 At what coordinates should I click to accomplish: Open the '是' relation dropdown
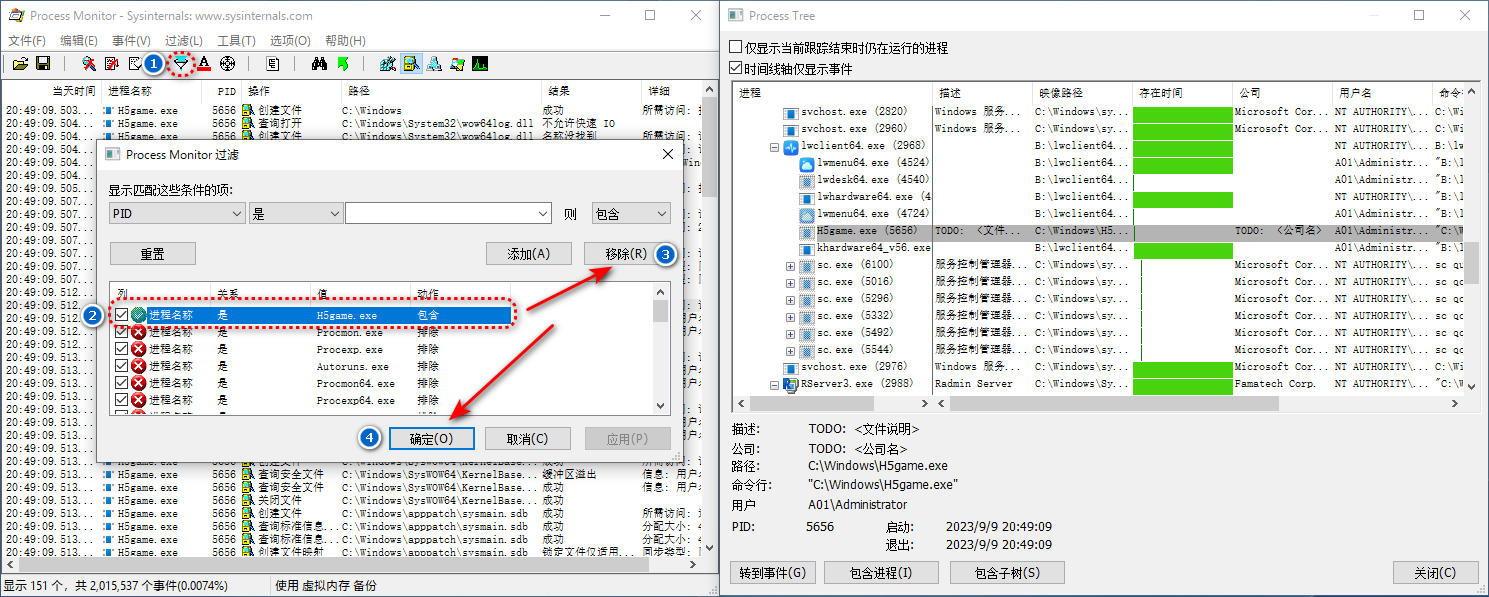point(296,213)
